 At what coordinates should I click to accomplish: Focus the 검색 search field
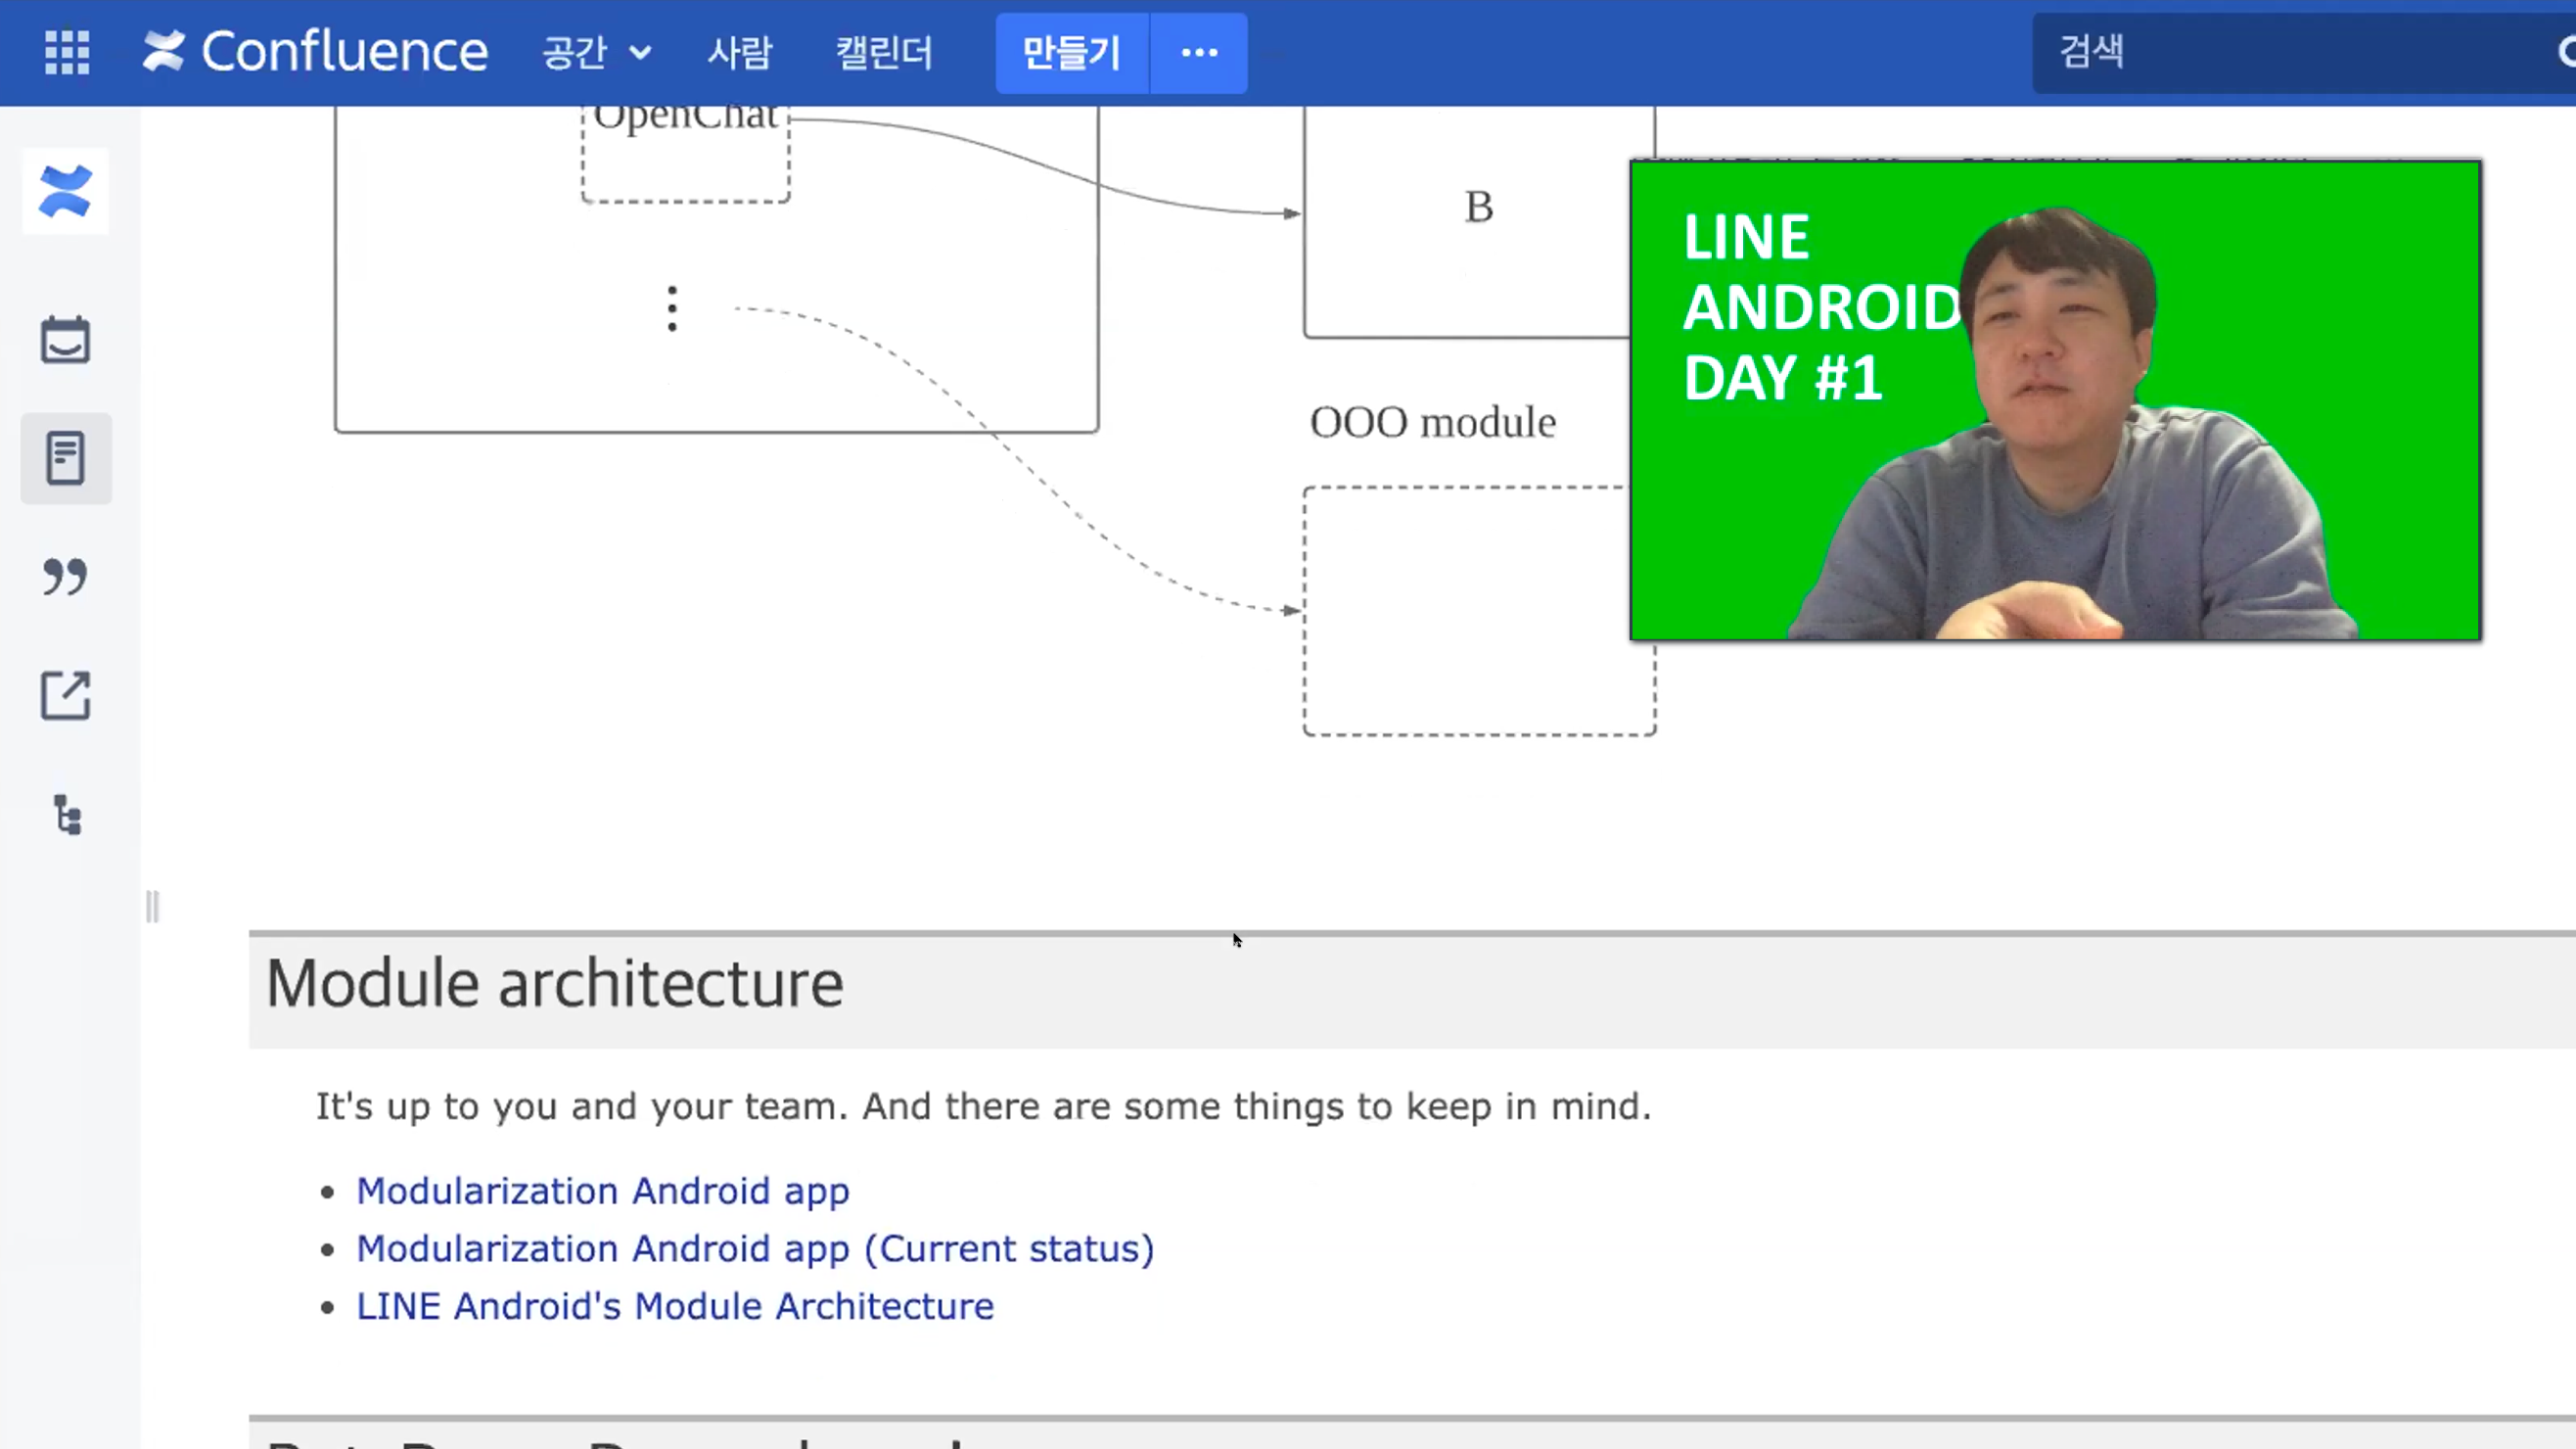coord(2304,52)
